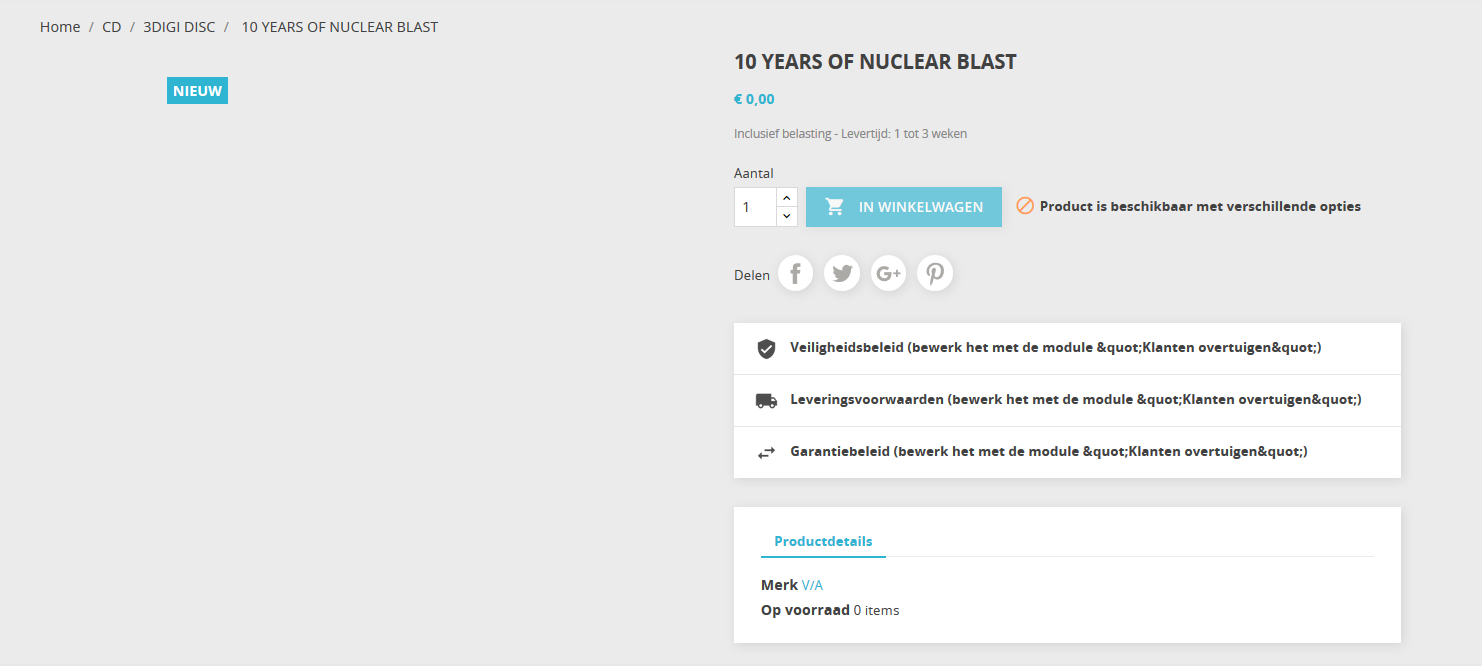This screenshot has height=669, width=1482.
Task: Open 3DIGI DISC breadcrumb link
Action: (179, 27)
